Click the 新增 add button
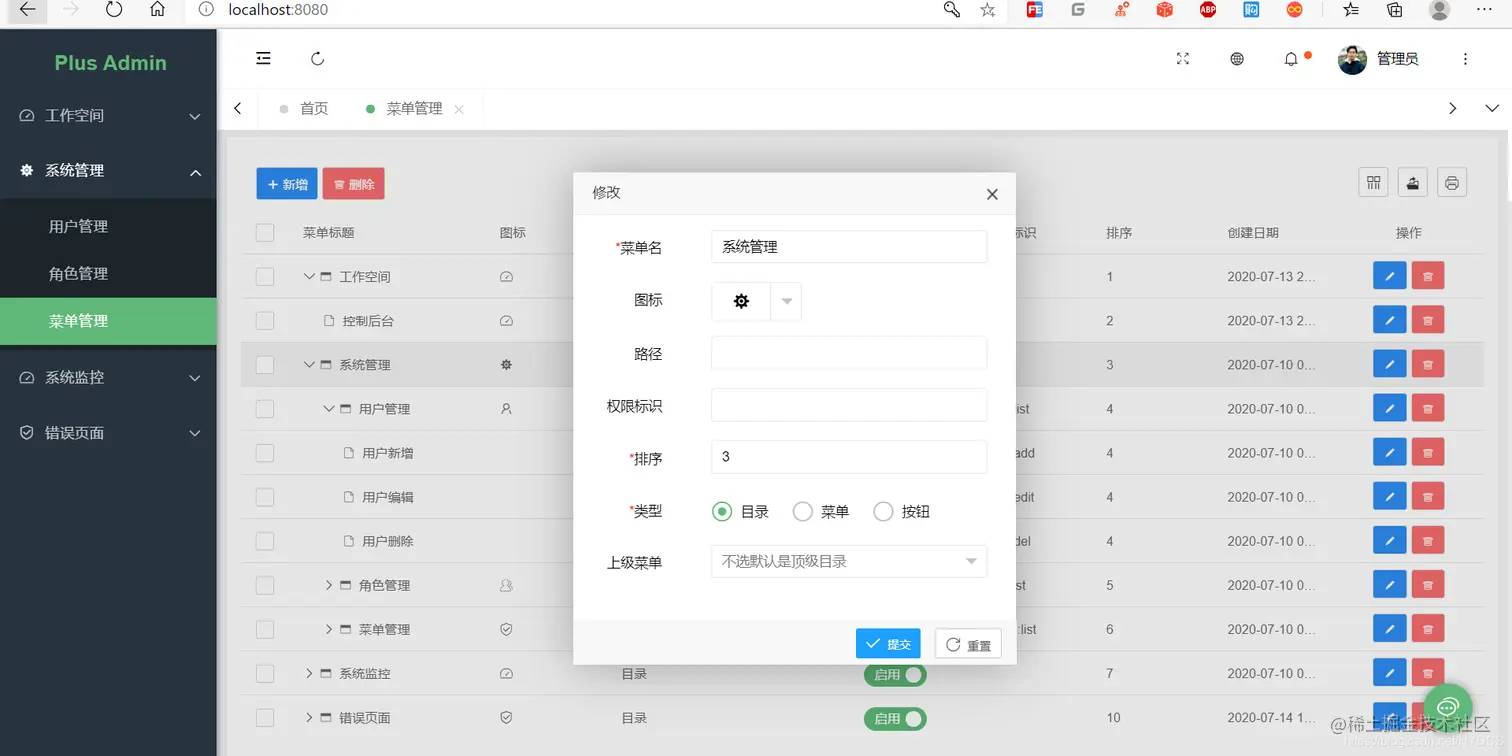 [x=287, y=183]
